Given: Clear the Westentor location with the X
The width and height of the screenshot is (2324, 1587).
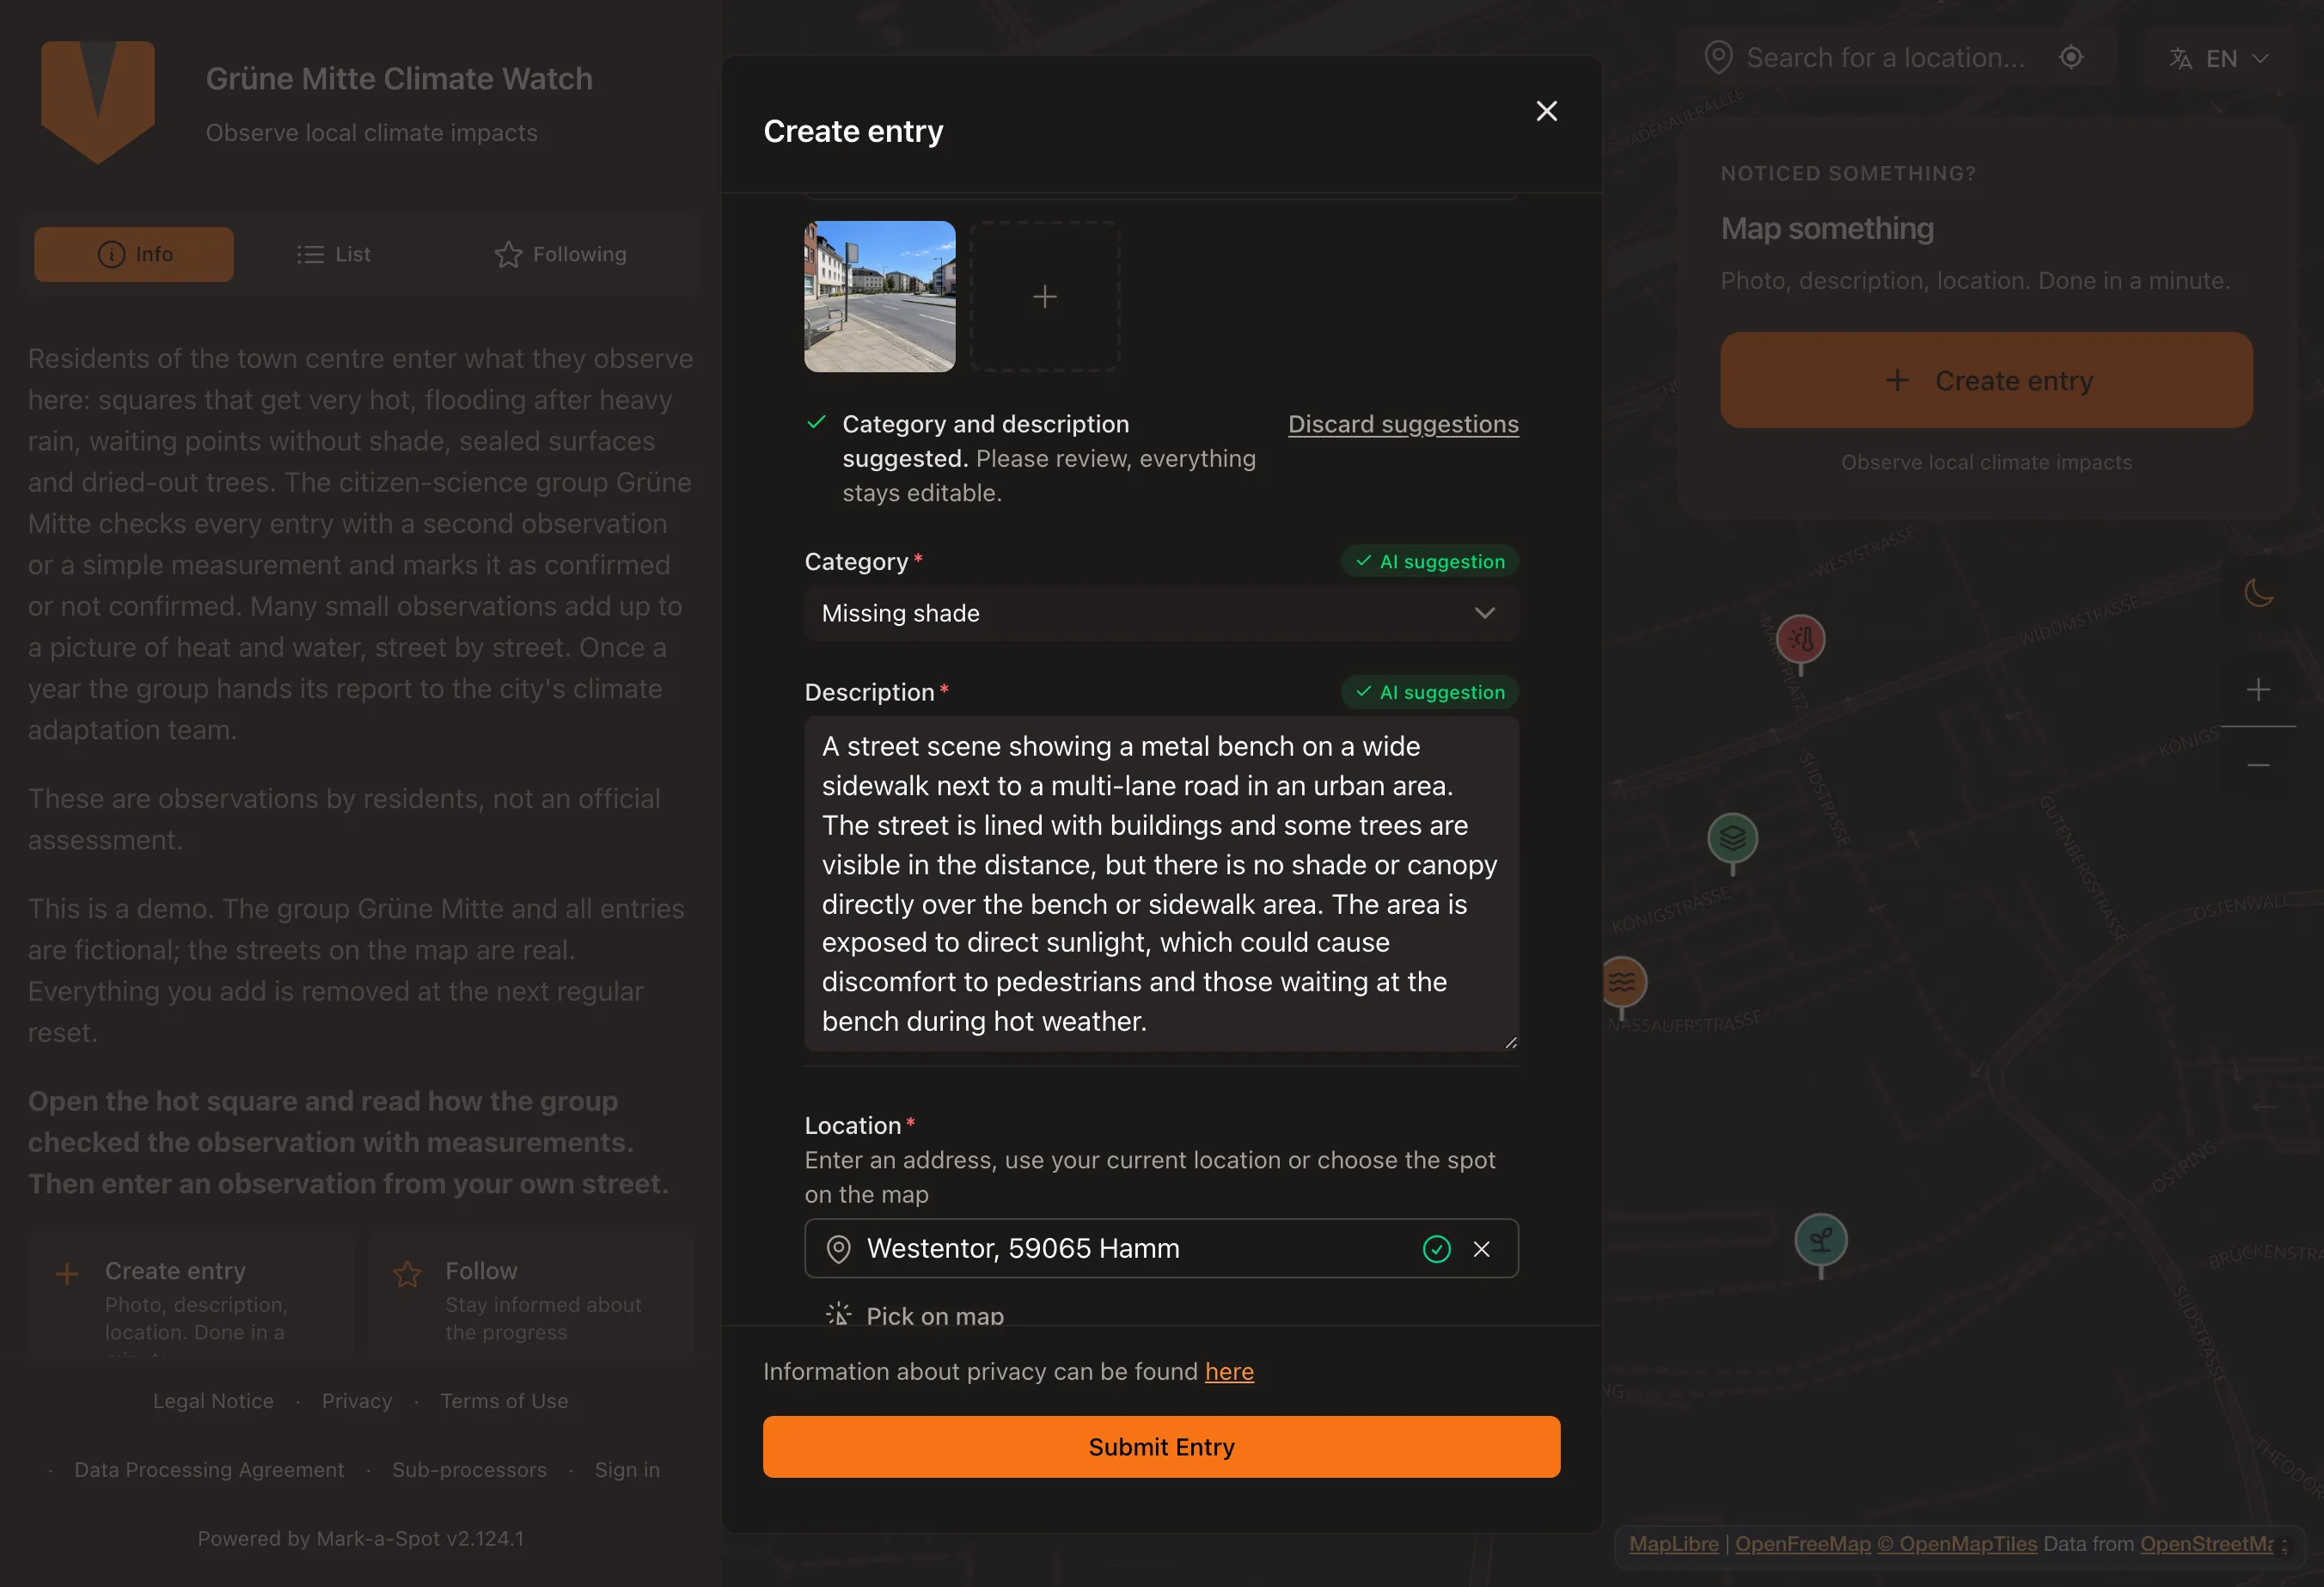Looking at the screenshot, I should pyautogui.click(x=1482, y=1249).
